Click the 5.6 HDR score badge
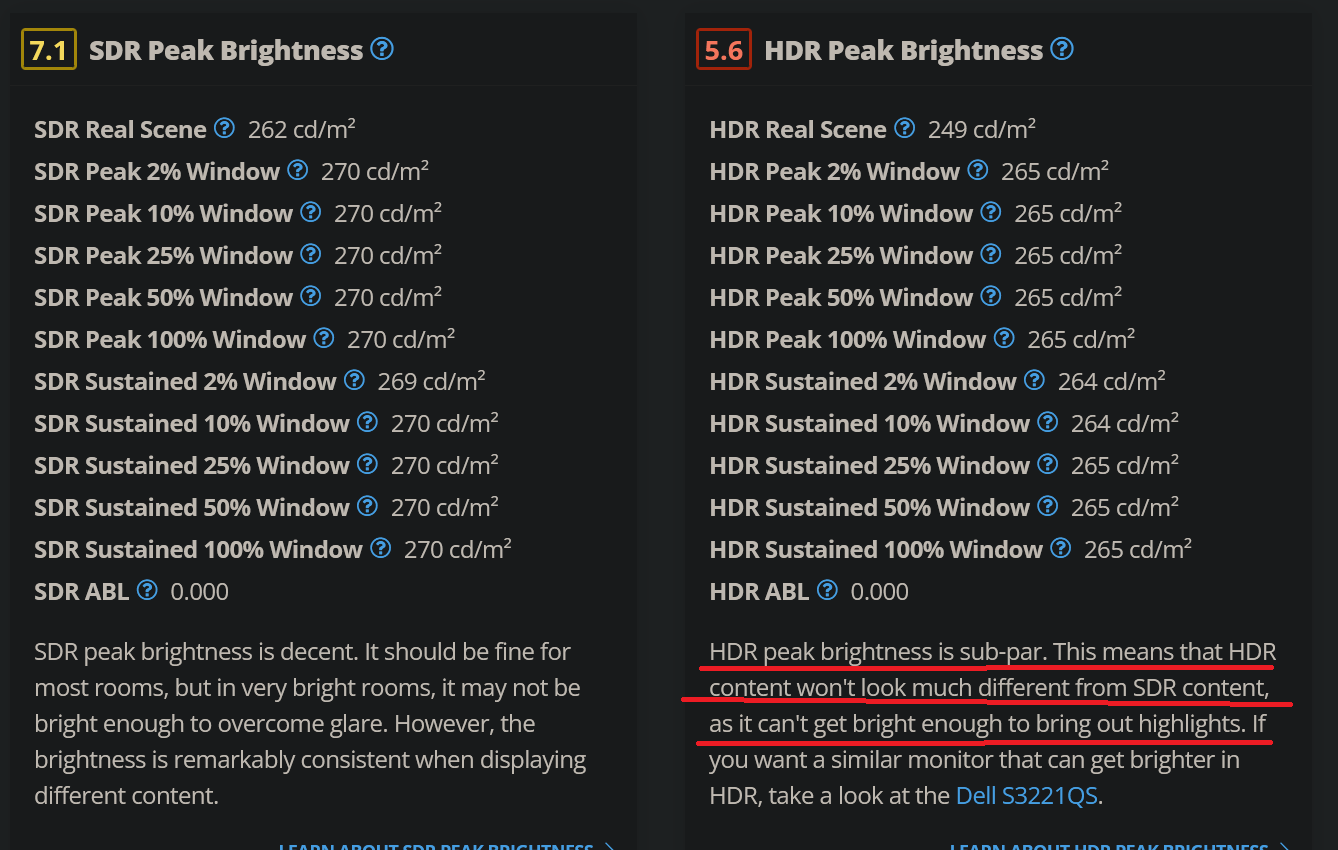This screenshot has height=850, width=1338. coord(723,50)
